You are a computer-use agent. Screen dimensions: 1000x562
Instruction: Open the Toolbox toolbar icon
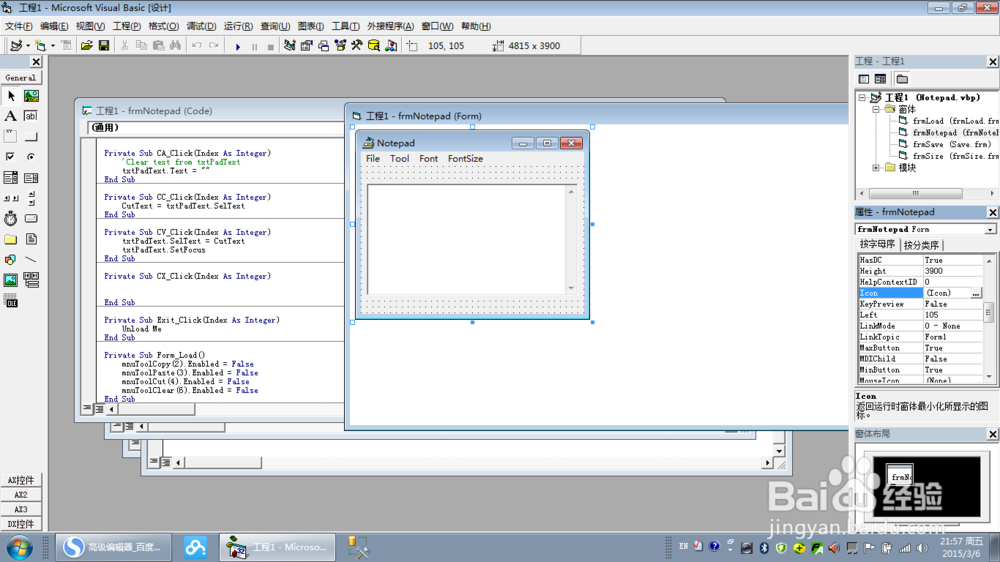point(357,46)
